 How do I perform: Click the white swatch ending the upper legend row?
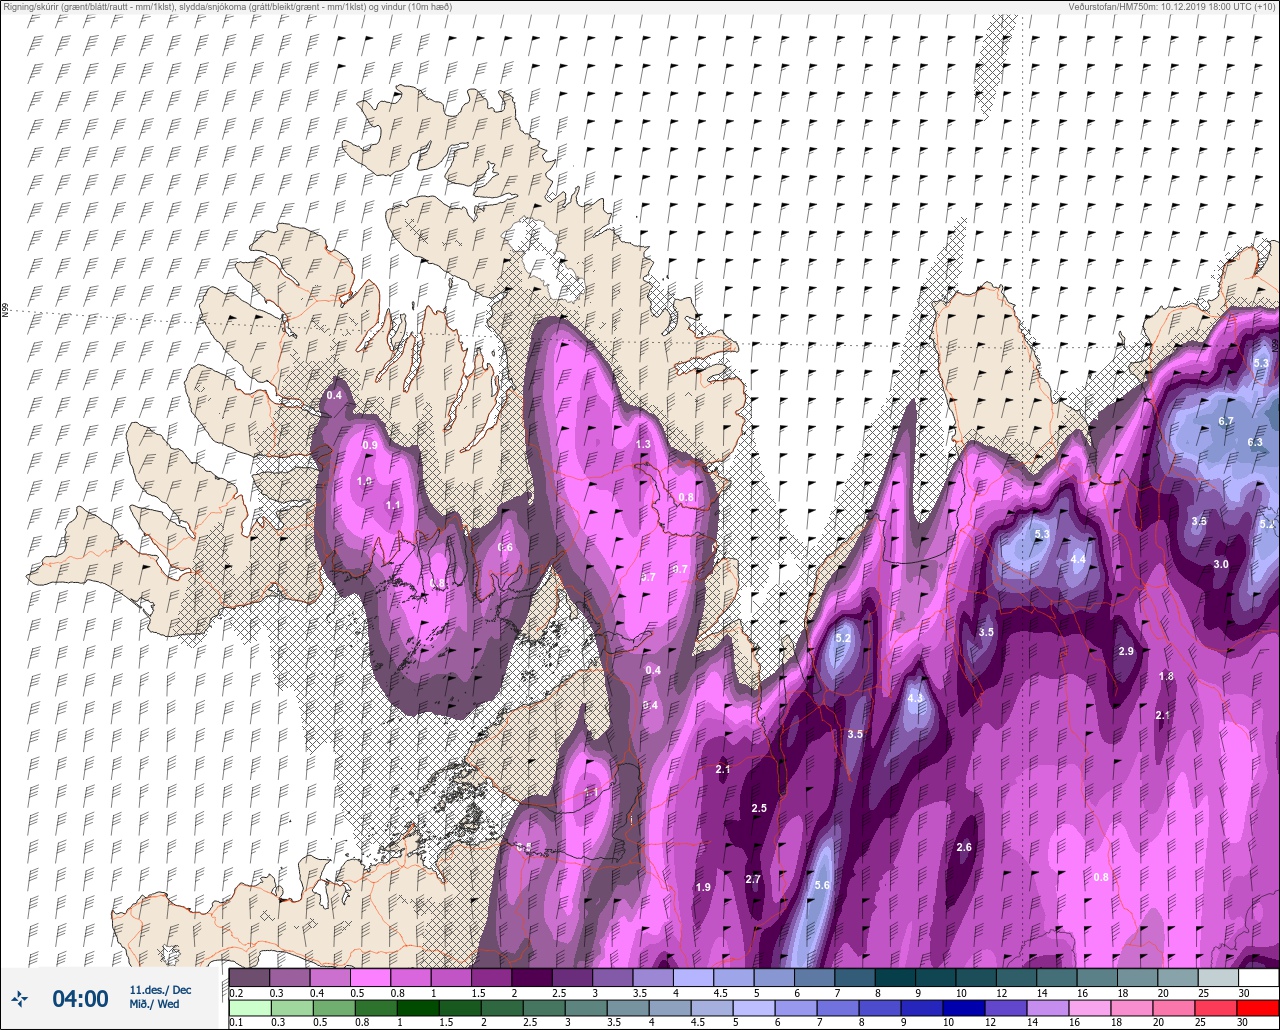click(x=1258, y=977)
